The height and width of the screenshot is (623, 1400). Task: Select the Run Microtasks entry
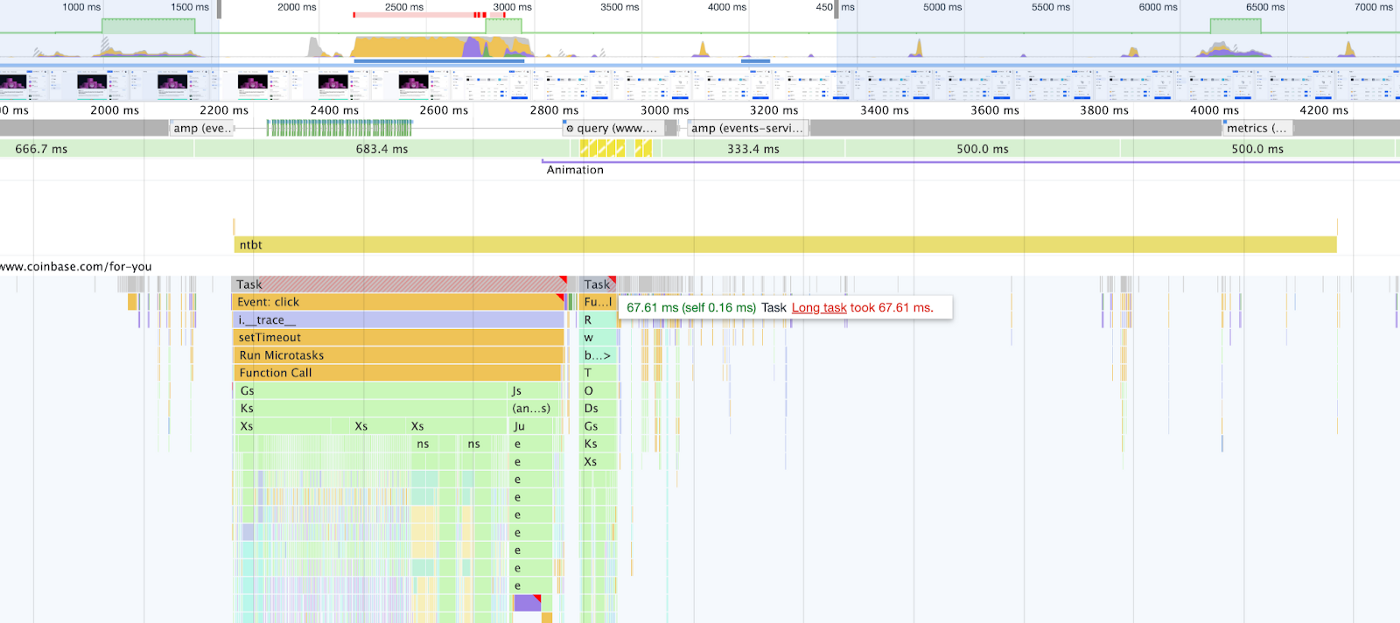(x=398, y=355)
